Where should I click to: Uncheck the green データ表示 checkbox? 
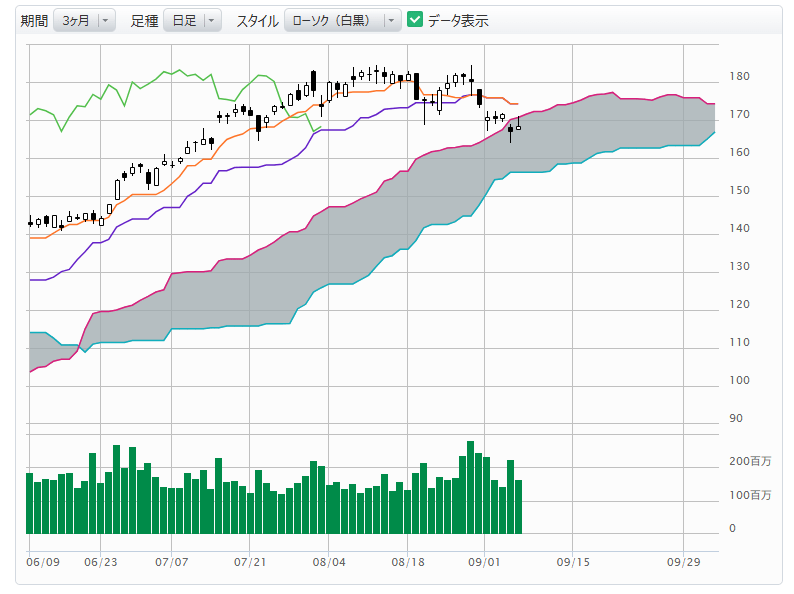(x=415, y=20)
